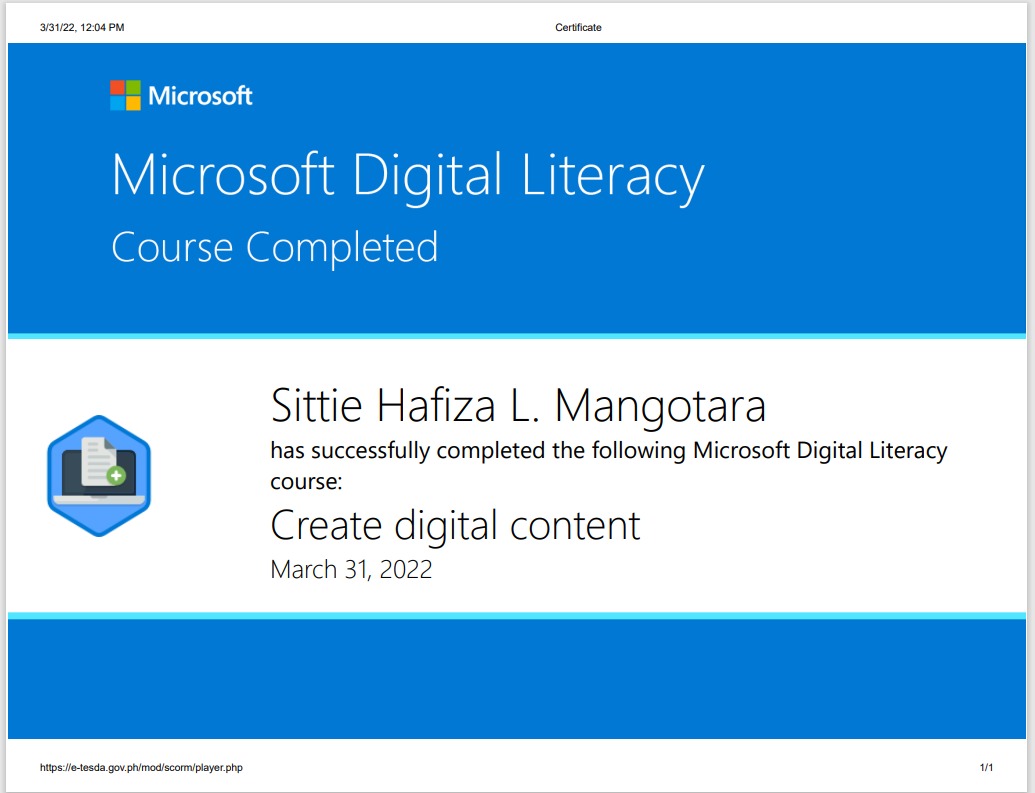The height and width of the screenshot is (793, 1035).
Task: Select the March 31, 2022 date text
Action: [351, 569]
